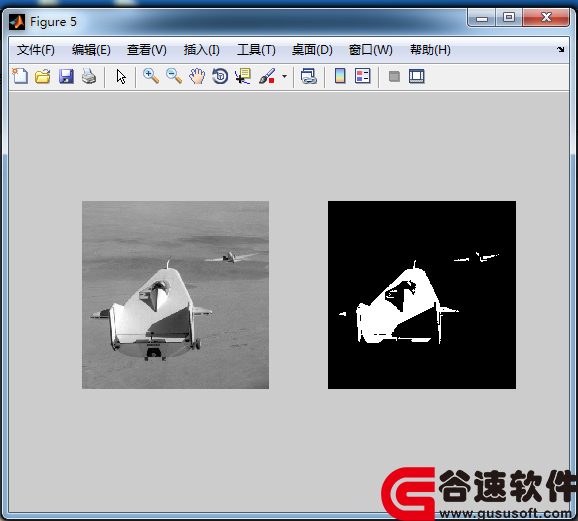Insert a Colorbar from the toolbar
The height and width of the screenshot is (521, 578).
340,76
